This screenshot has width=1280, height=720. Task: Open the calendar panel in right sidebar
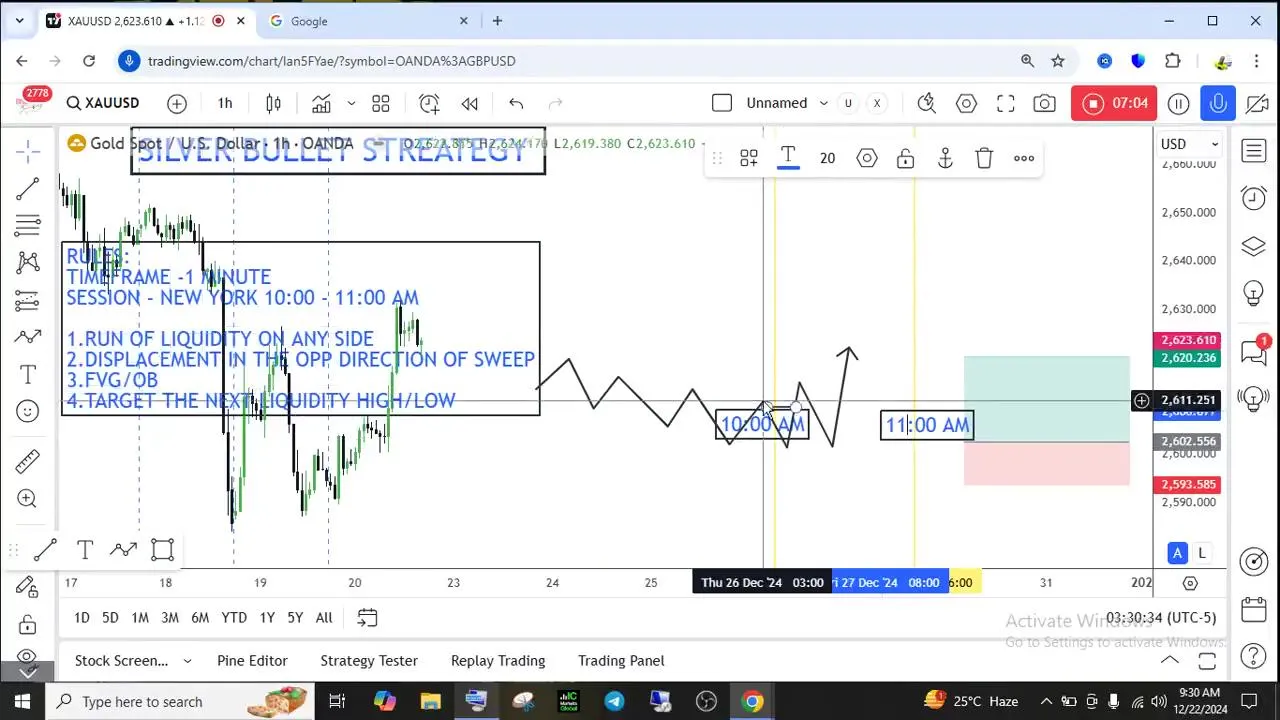(x=1253, y=609)
